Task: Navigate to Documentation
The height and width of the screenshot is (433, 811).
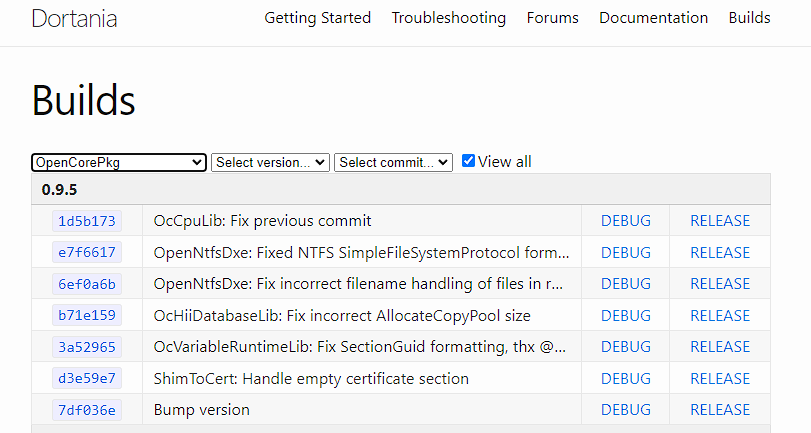Action: tap(653, 18)
